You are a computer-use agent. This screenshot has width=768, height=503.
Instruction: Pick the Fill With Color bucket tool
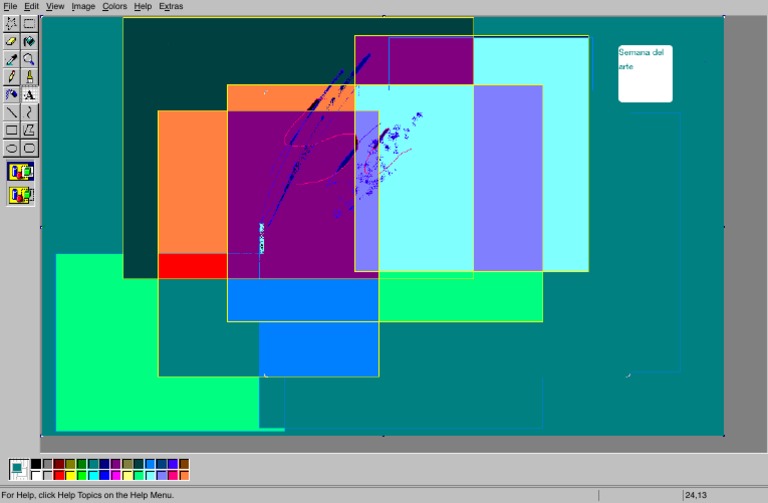29,41
